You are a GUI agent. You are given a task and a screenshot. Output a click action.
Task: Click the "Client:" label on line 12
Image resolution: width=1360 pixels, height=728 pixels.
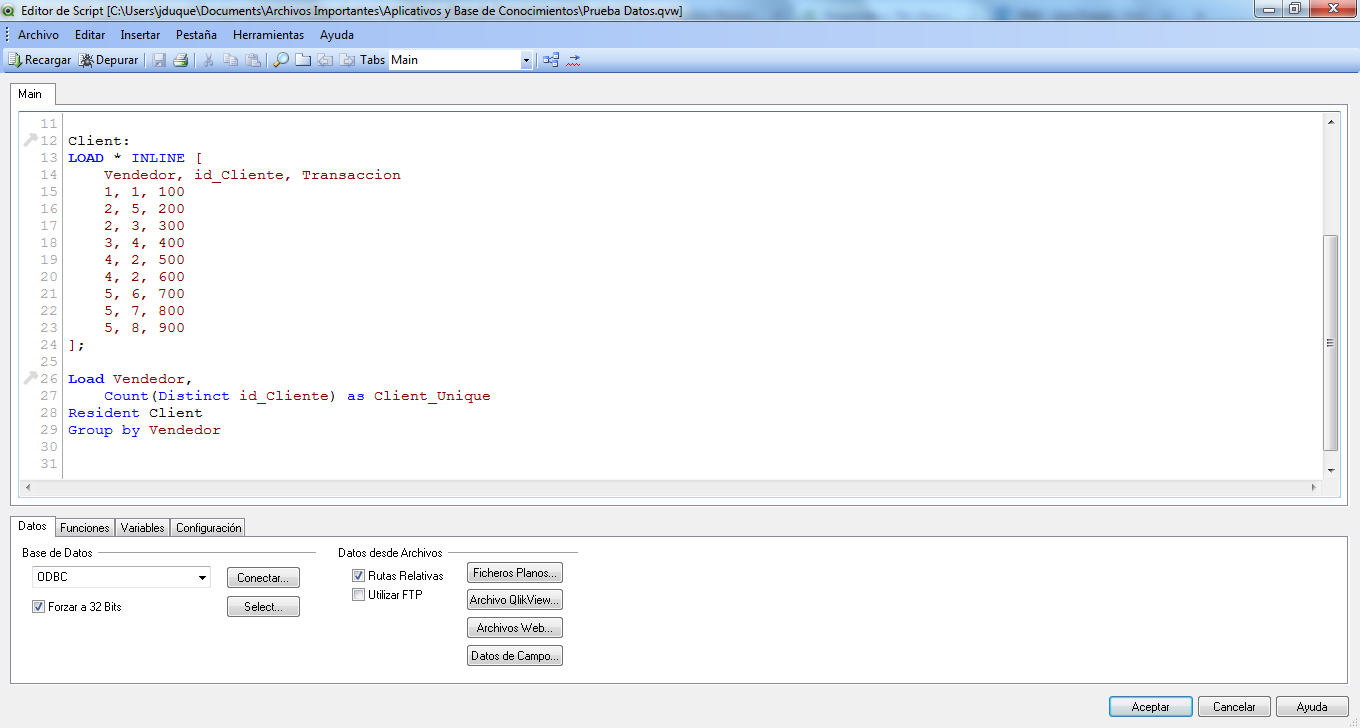(99, 141)
